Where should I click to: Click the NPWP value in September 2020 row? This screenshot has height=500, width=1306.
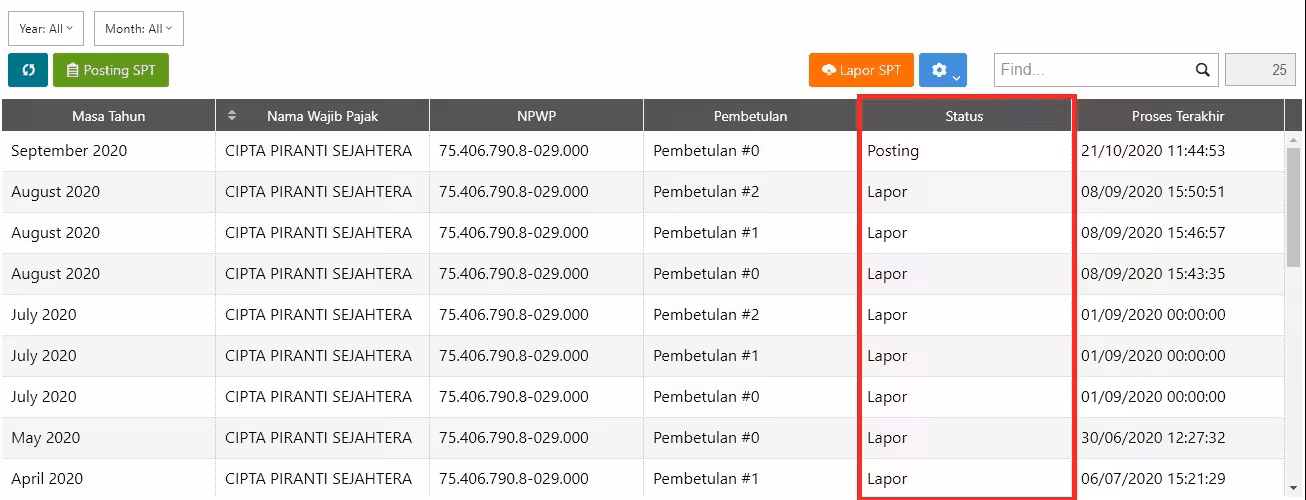point(514,151)
